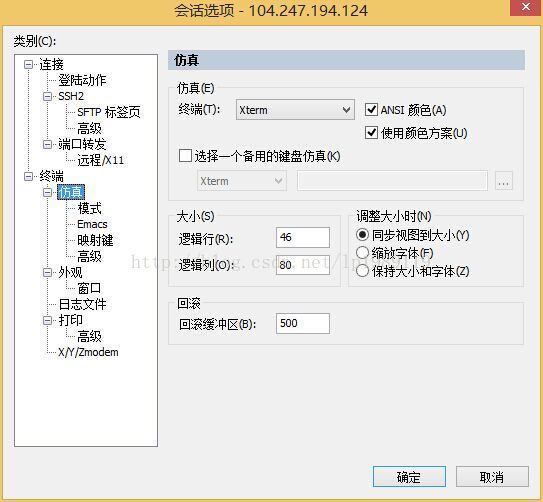Screen dimensions: 543x502
Task: Select 端口转发 tree item
Action: (82, 144)
